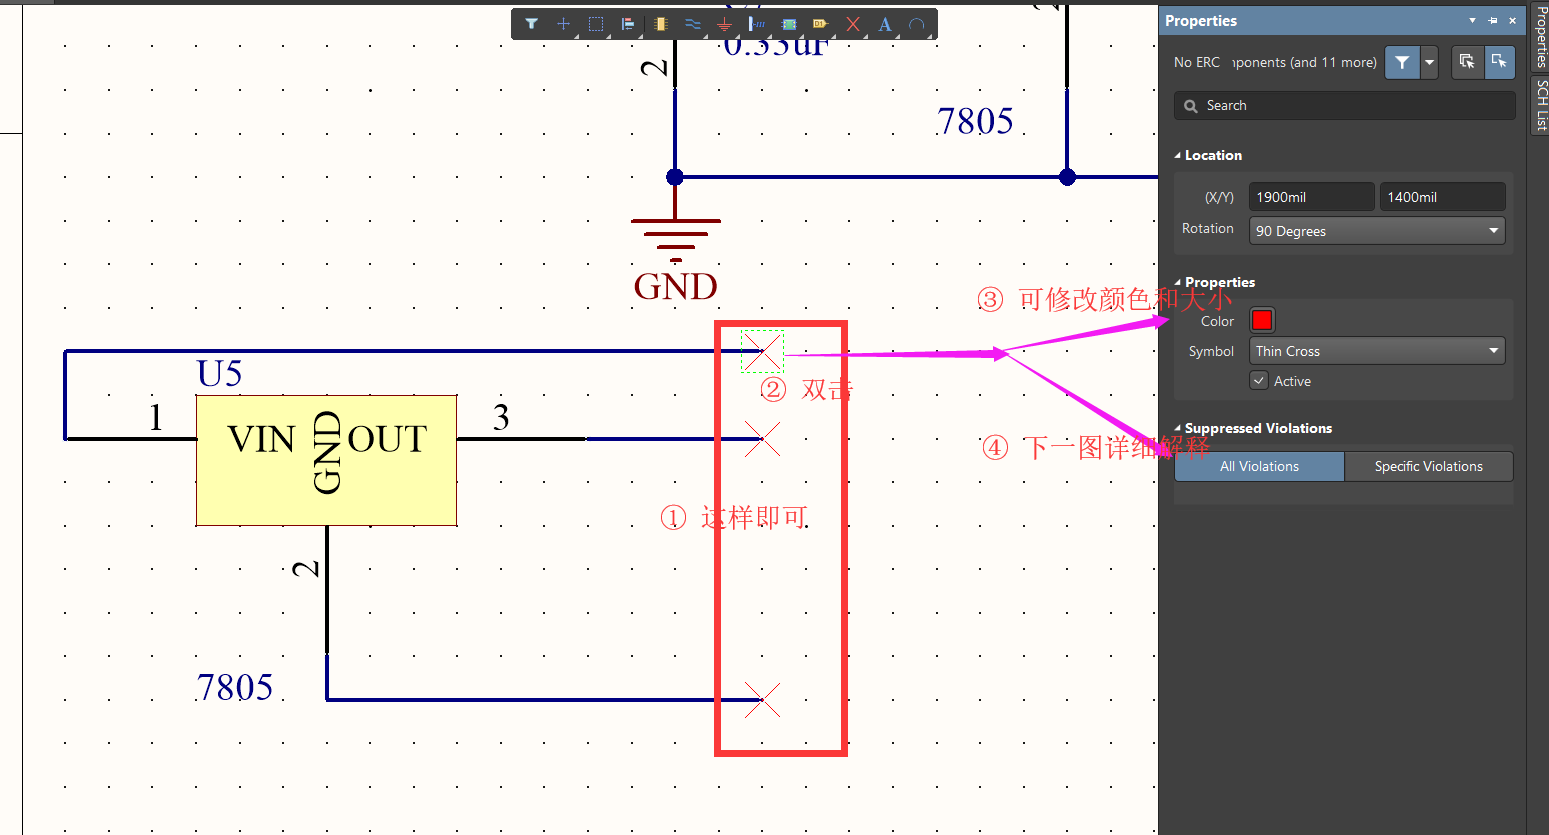Select the Place Arc tool
This screenshot has height=835, width=1549.
point(917,23)
